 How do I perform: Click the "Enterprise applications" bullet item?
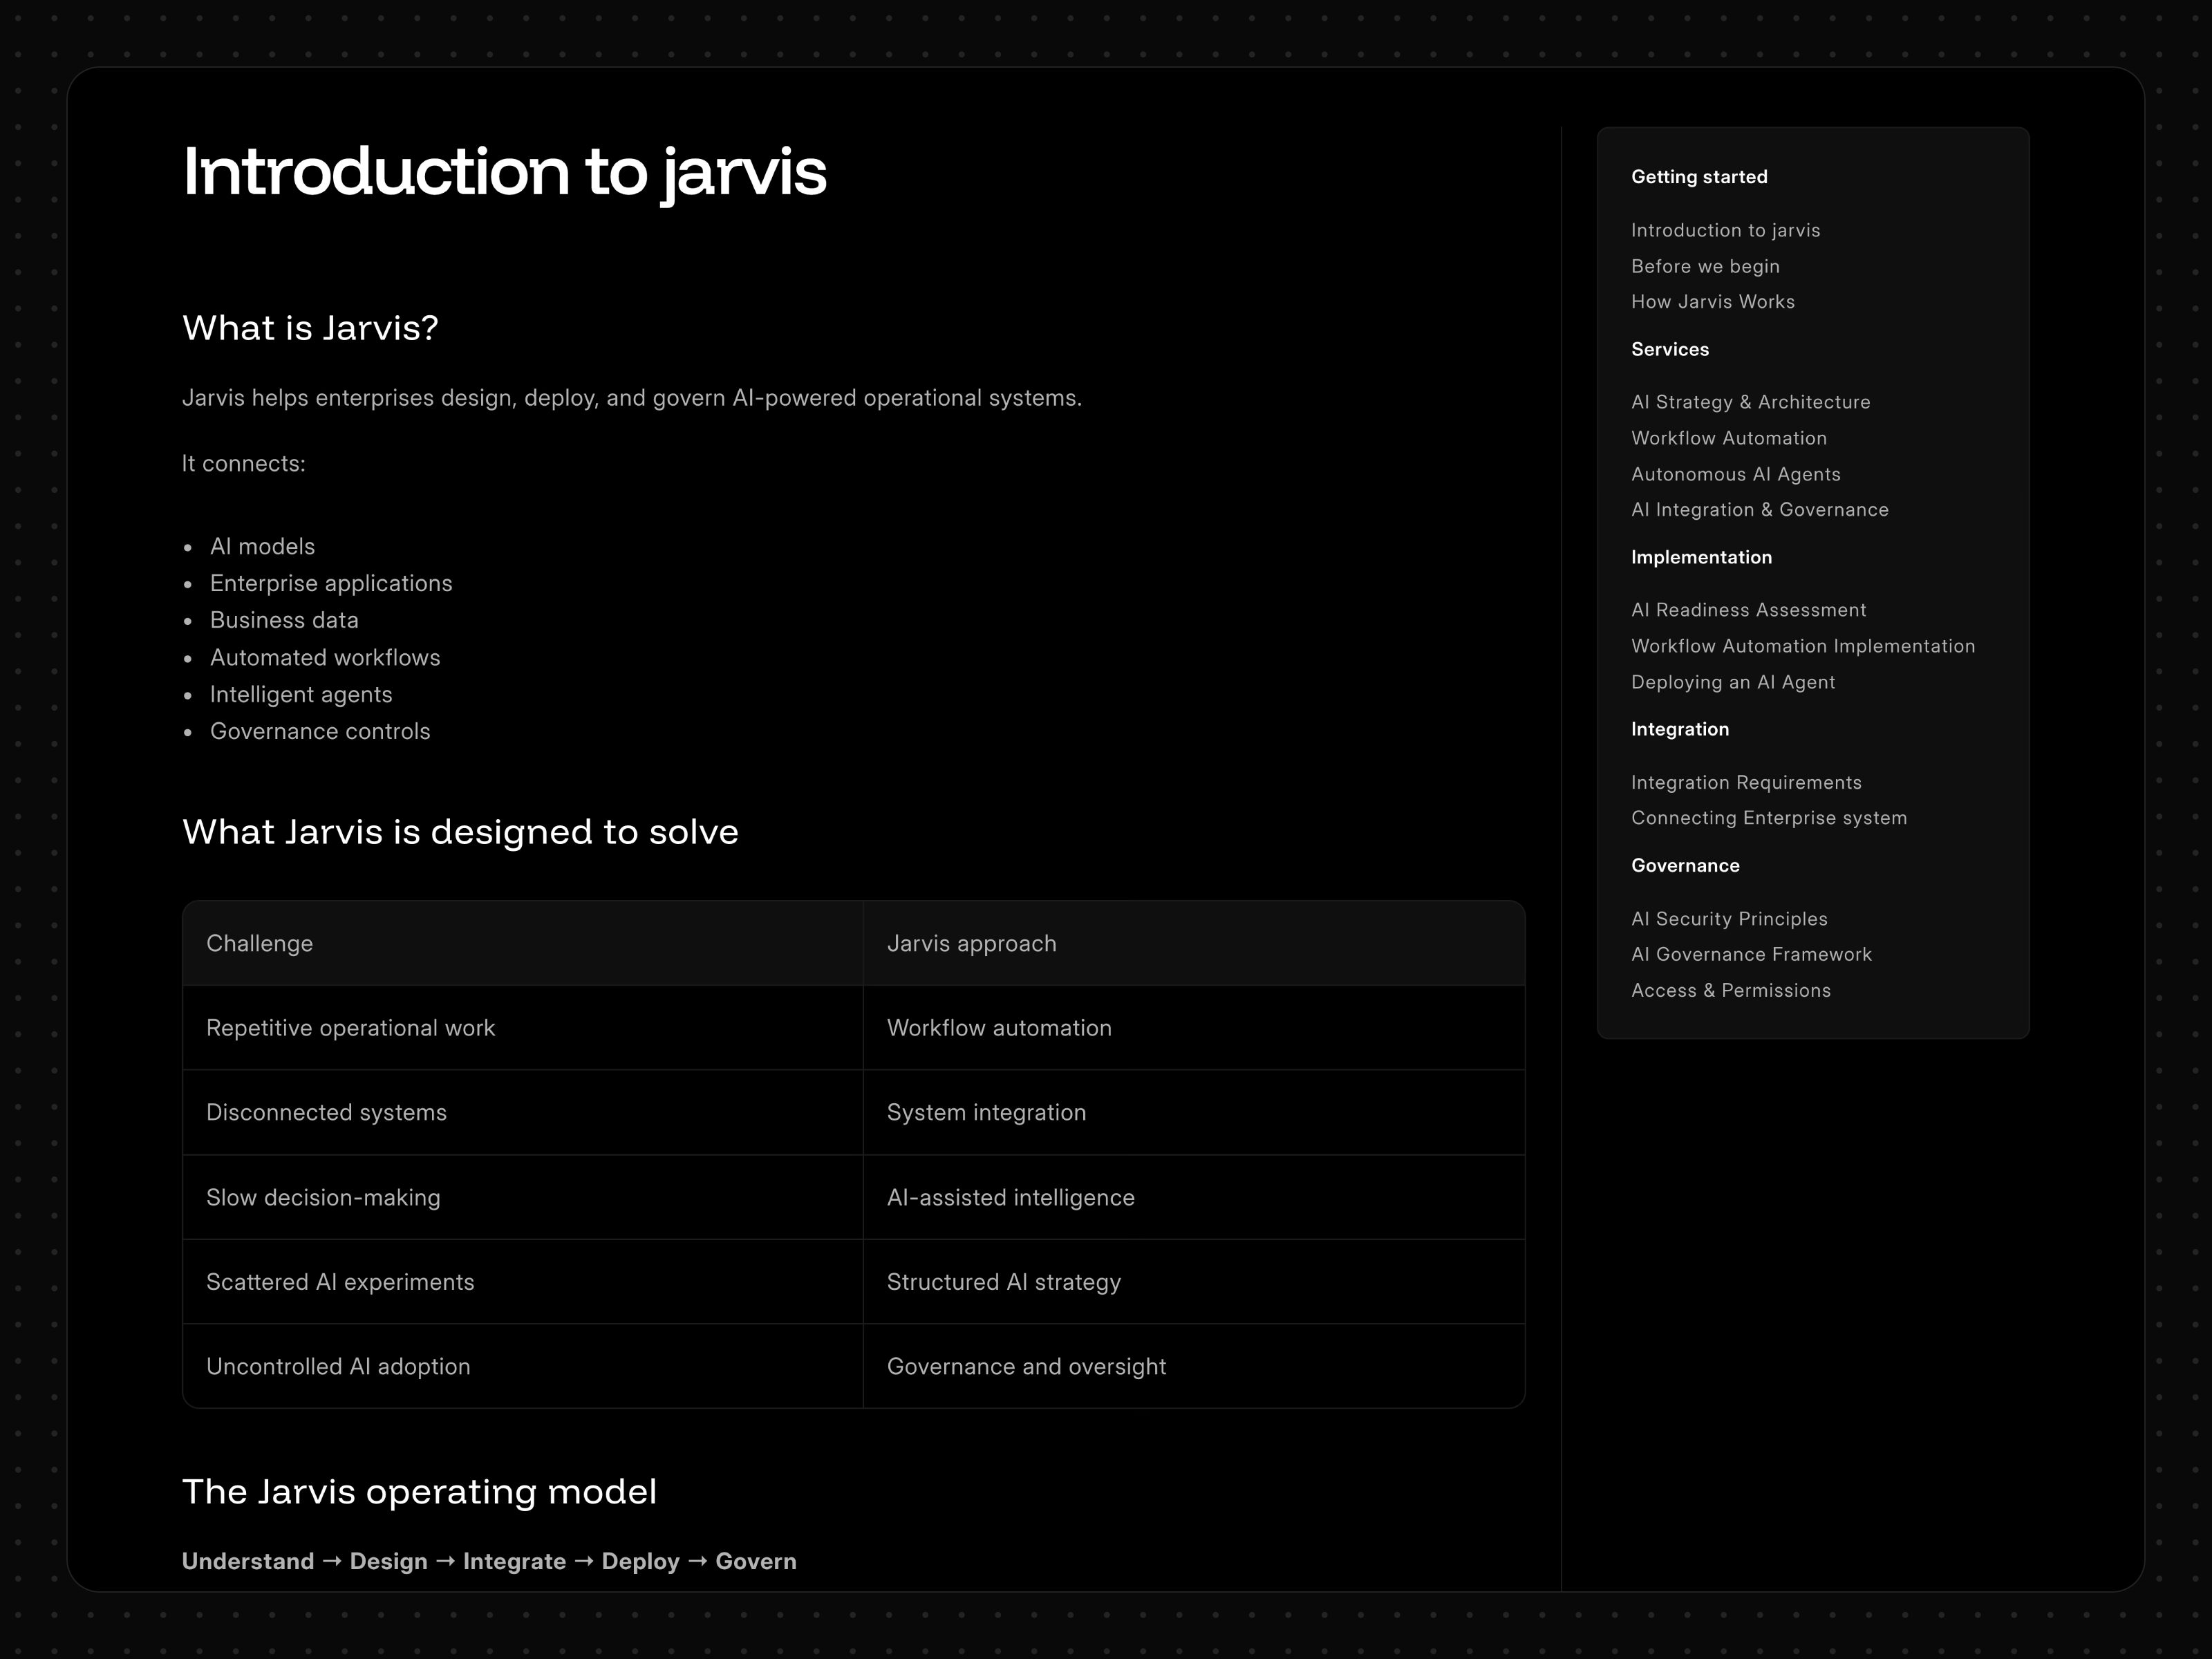[x=331, y=583]
